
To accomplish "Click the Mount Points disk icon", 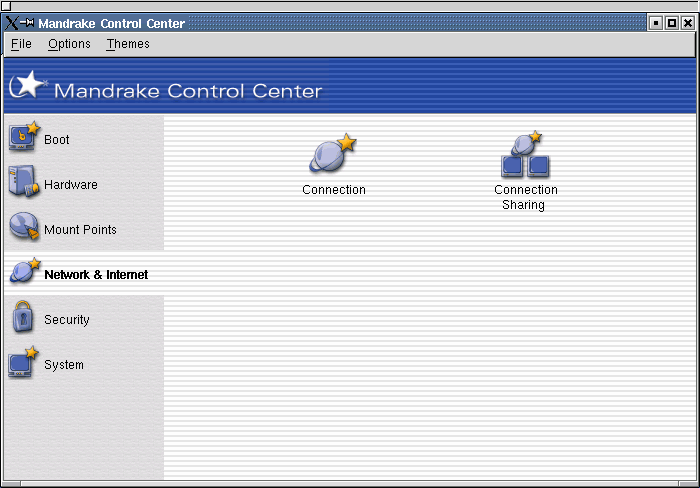I will click(24, 226).
